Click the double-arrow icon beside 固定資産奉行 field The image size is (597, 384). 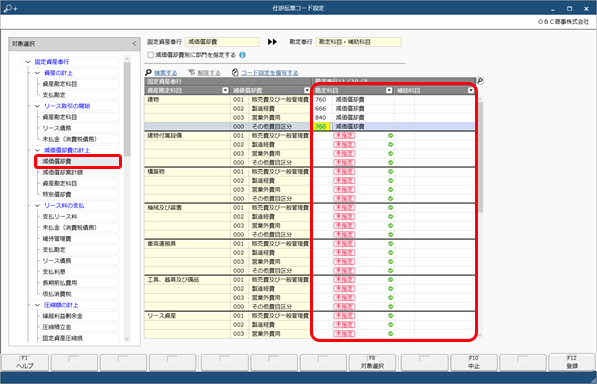click(x=272, y=42)
